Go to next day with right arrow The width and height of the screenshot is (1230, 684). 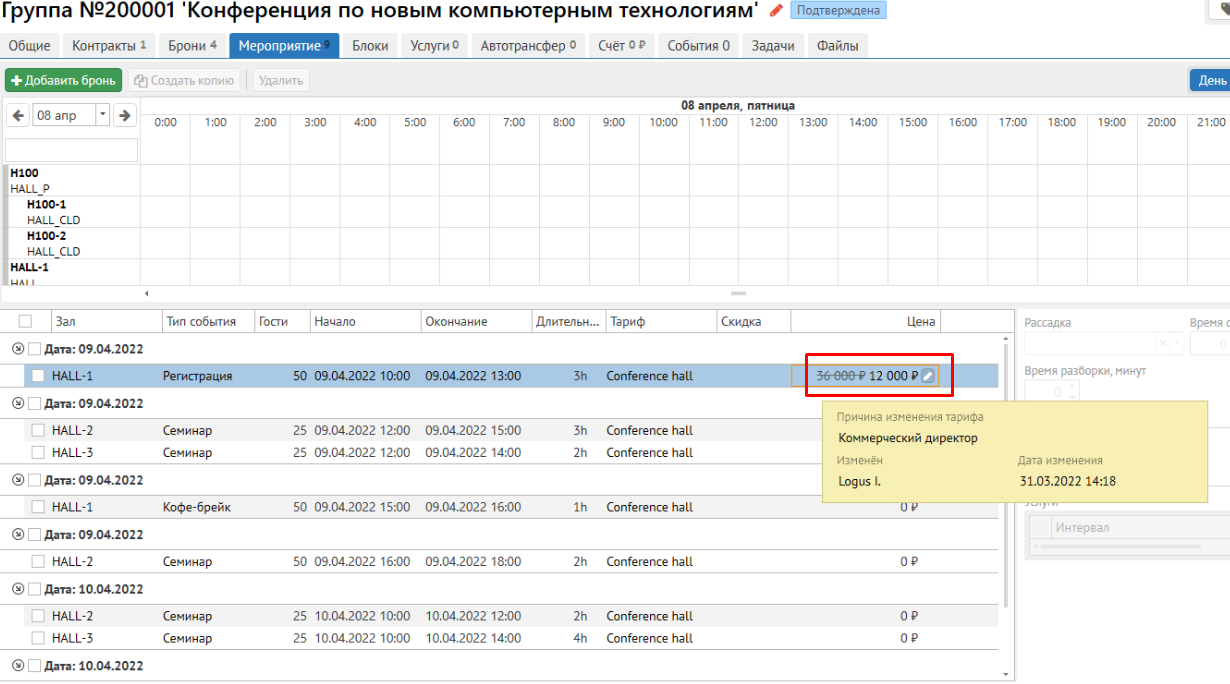tap(125, 116)
